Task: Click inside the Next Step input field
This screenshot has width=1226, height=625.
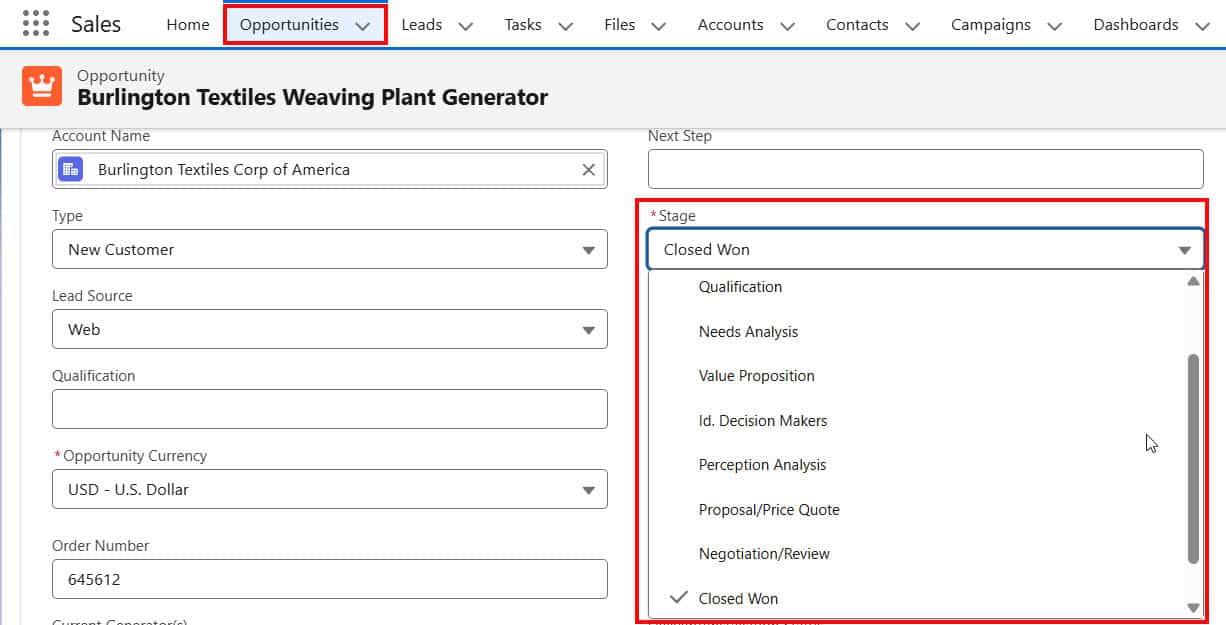Action: click(926, 168)
